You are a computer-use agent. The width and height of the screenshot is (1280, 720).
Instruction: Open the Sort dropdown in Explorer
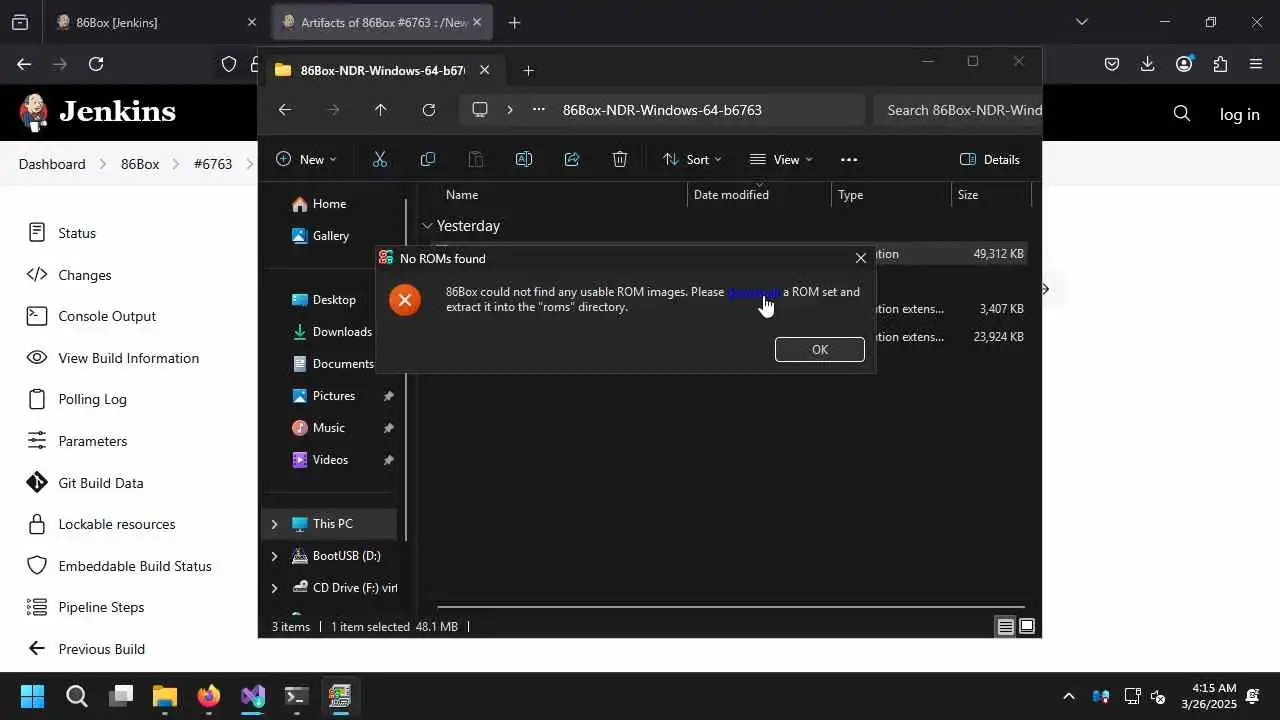tap(692, 159)
